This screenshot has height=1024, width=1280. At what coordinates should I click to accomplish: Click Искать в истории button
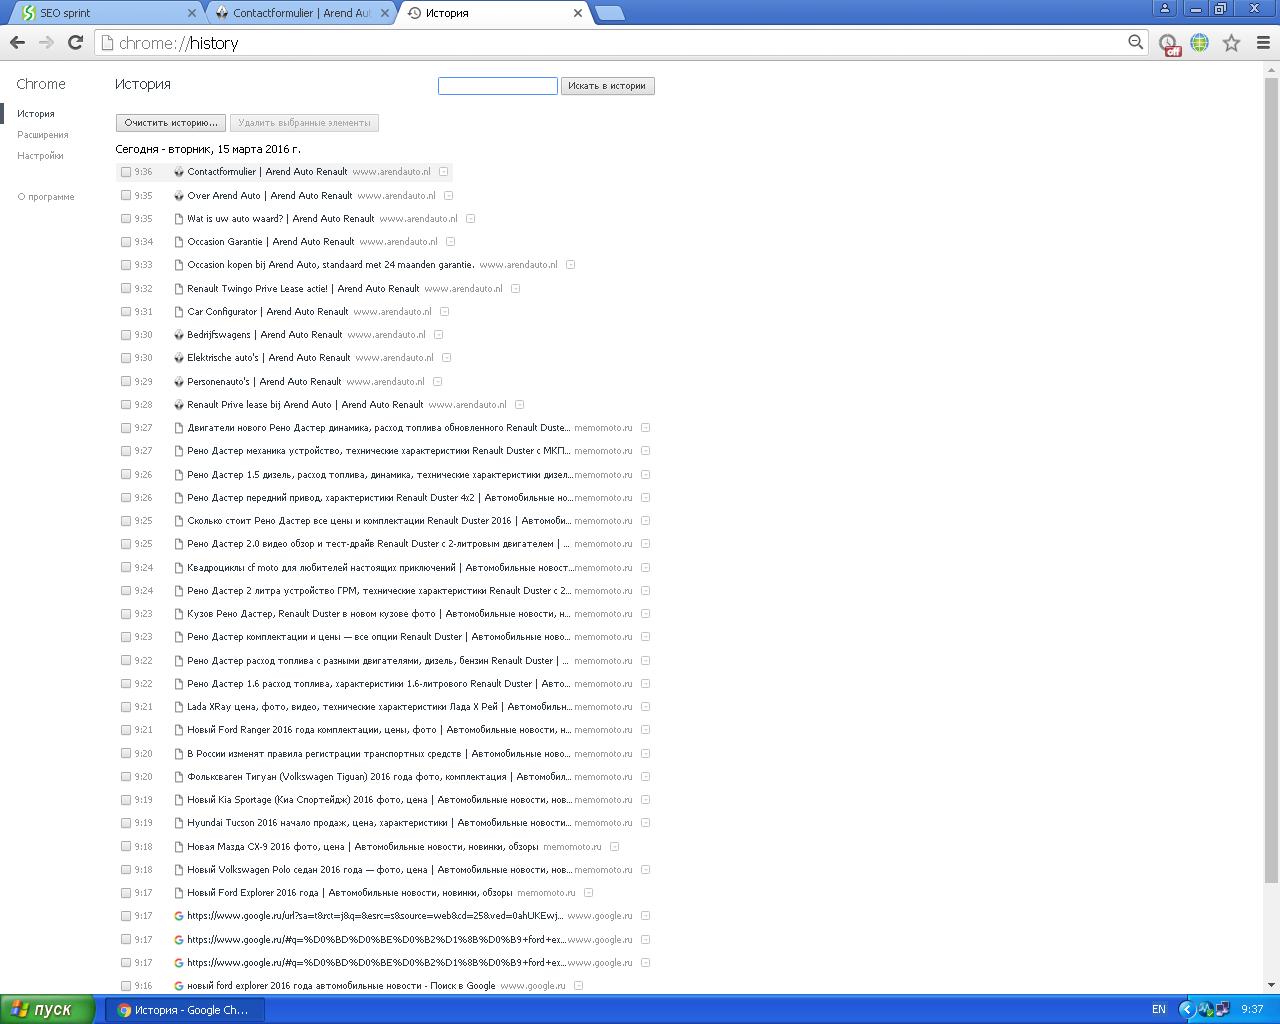[x=607, y=86]
